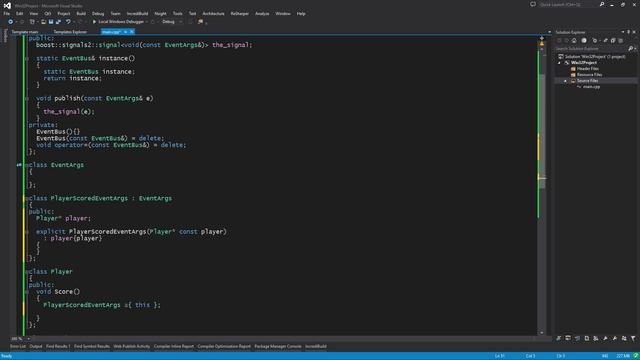Click the Save All toolbar icon
The height and width of the screenshot is (360, 640).
(58, 22)
